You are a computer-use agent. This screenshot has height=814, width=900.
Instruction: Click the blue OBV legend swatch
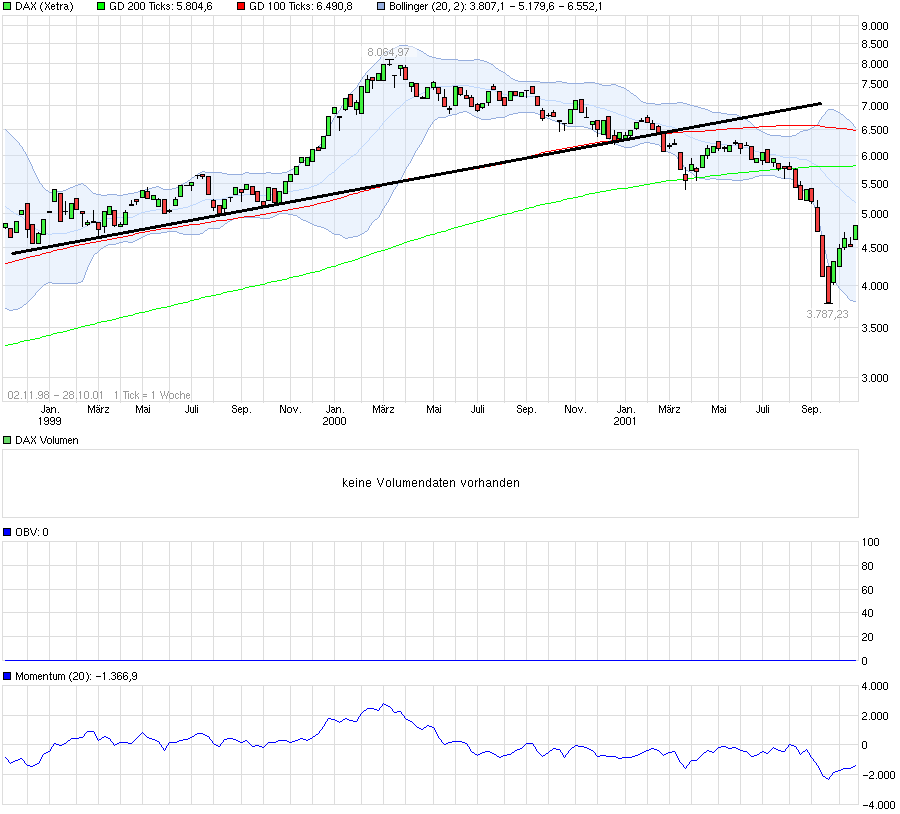pyautogui.click(x=7, y=532)
